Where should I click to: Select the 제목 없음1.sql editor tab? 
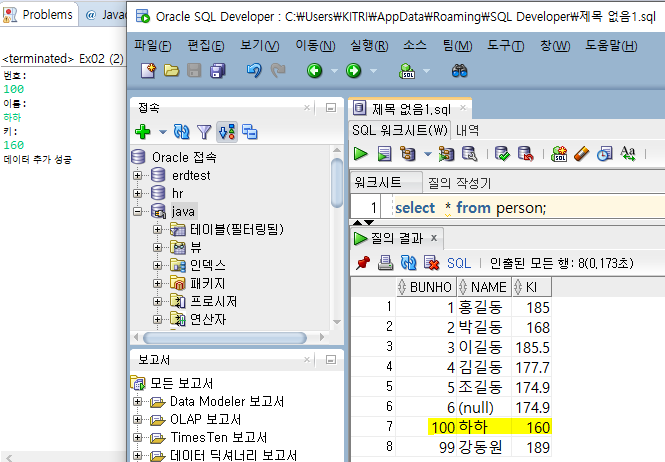(x=411, y=109)
